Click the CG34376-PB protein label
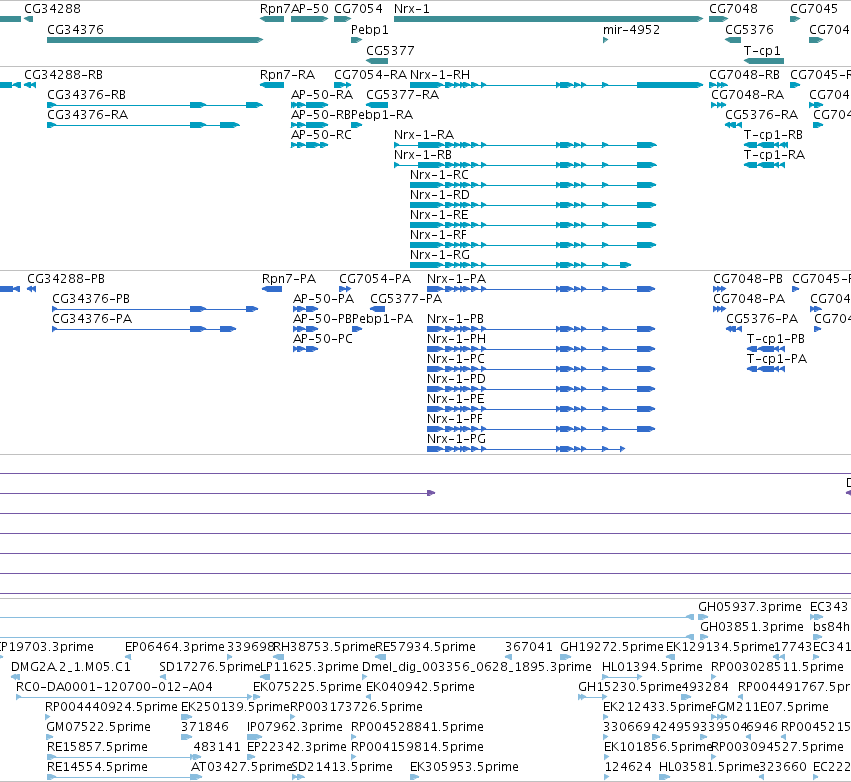The image size is (851, 782). click(x=91, y=299)
